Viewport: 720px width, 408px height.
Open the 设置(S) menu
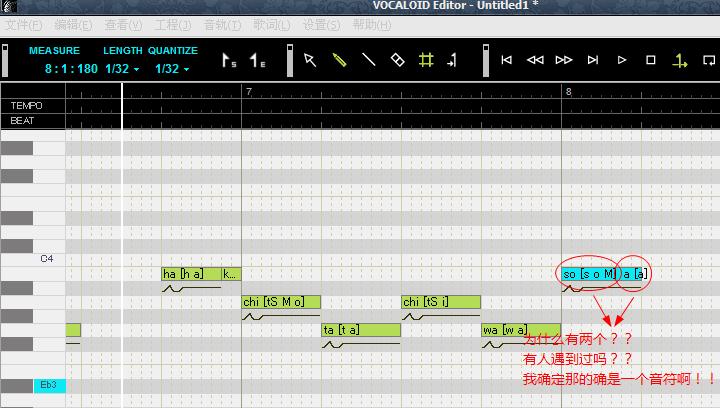pos(321,25)
